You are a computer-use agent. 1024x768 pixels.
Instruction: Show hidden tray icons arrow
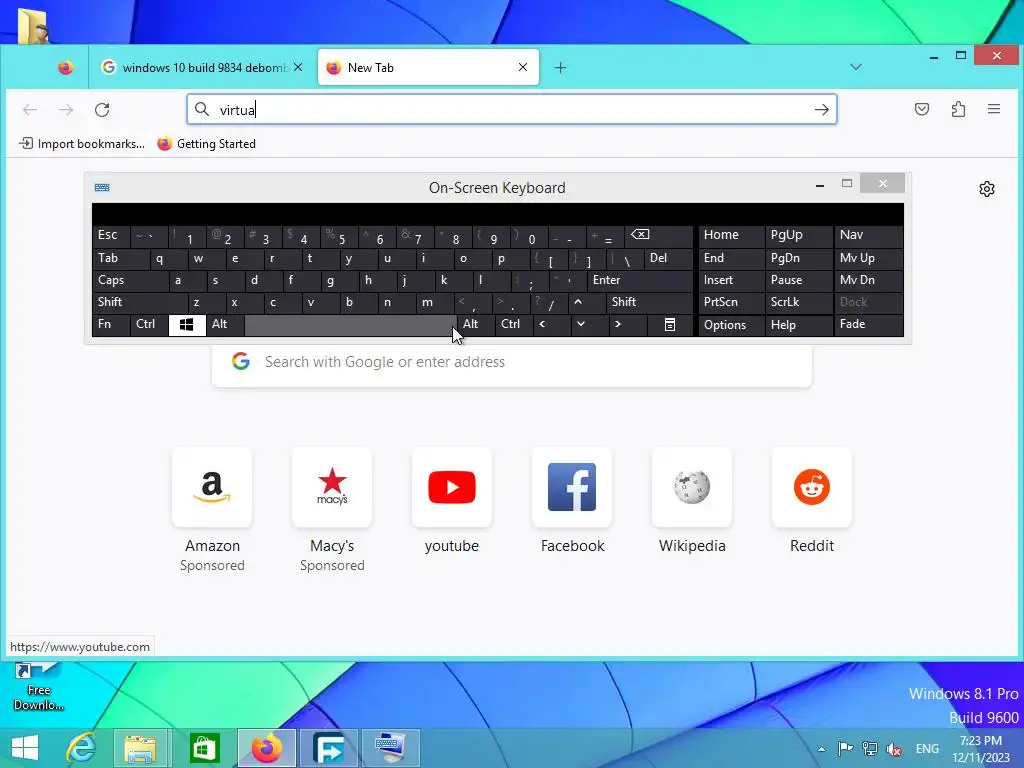click(821, 749)
